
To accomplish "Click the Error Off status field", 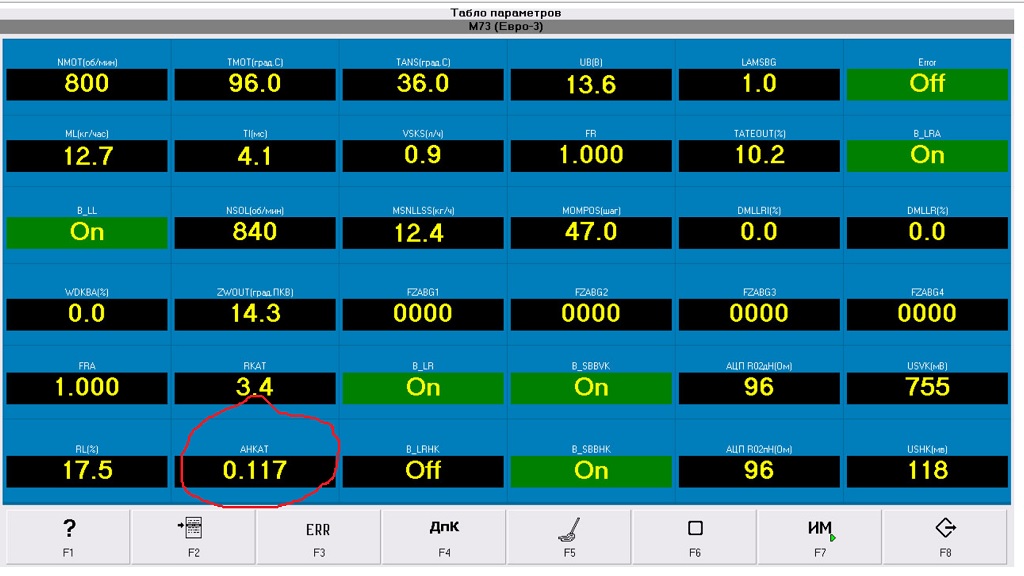I will [x=927, y=84].
